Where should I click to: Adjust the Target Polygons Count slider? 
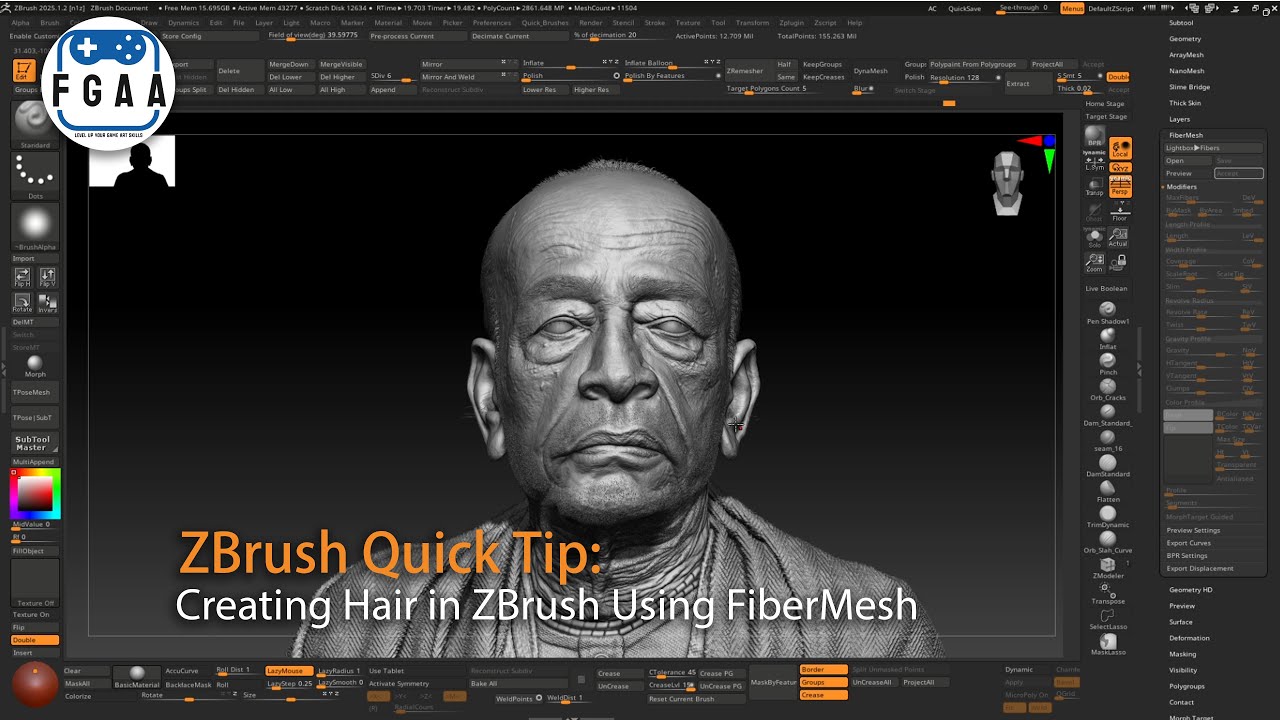(776, 89)
